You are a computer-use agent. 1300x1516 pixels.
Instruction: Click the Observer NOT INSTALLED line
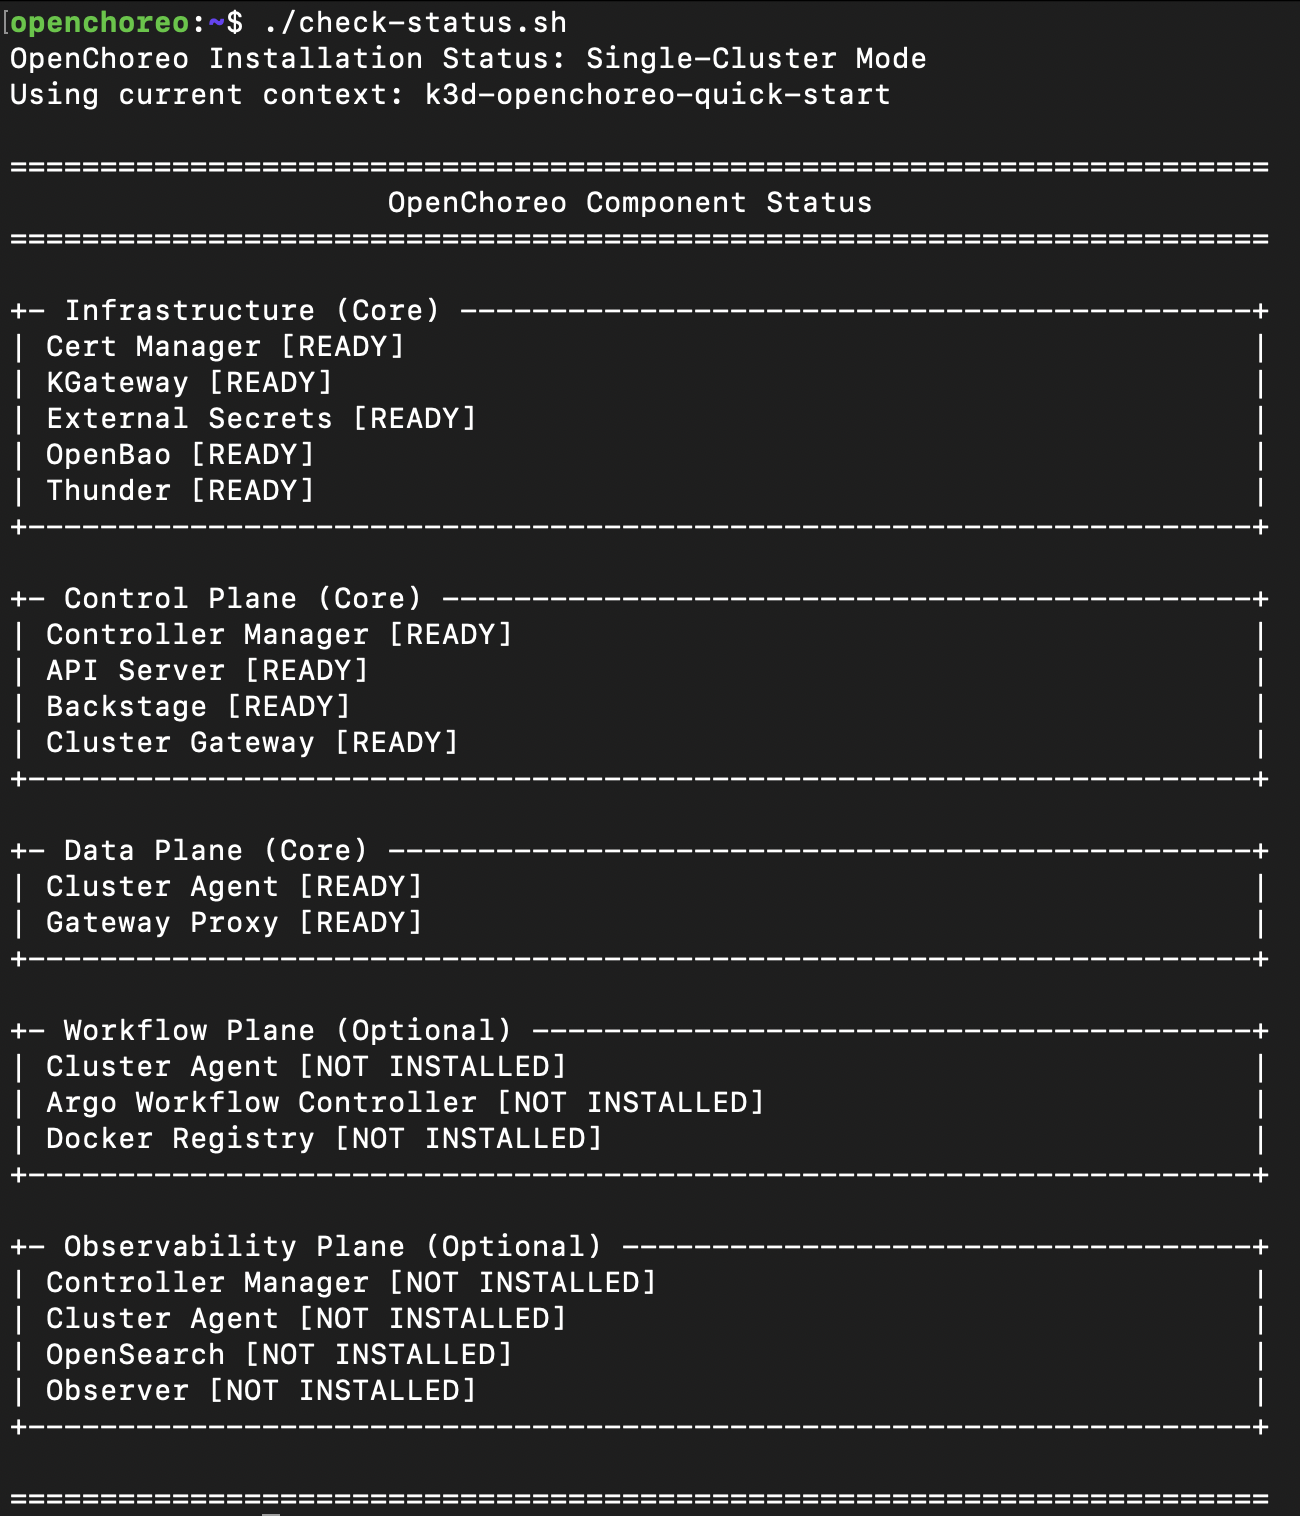tap(261, 1391)
